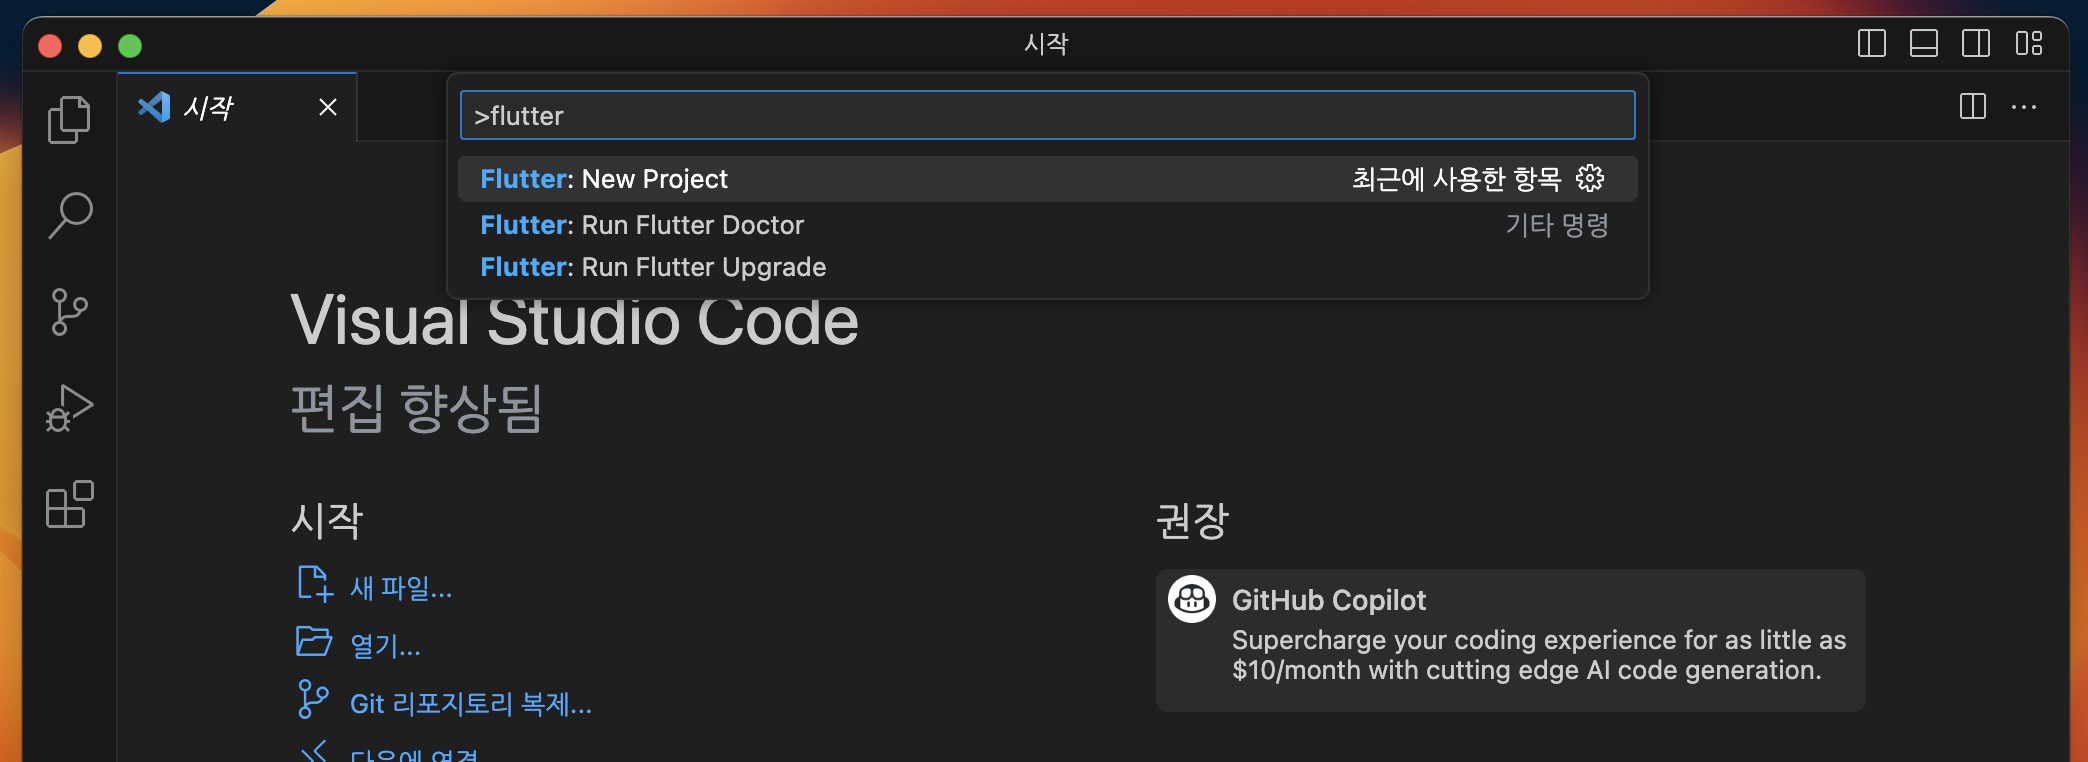Open the Run and Debug view
Image resolution: width=2088 pixels, height=762 pixels.
(x=69, y=408)
